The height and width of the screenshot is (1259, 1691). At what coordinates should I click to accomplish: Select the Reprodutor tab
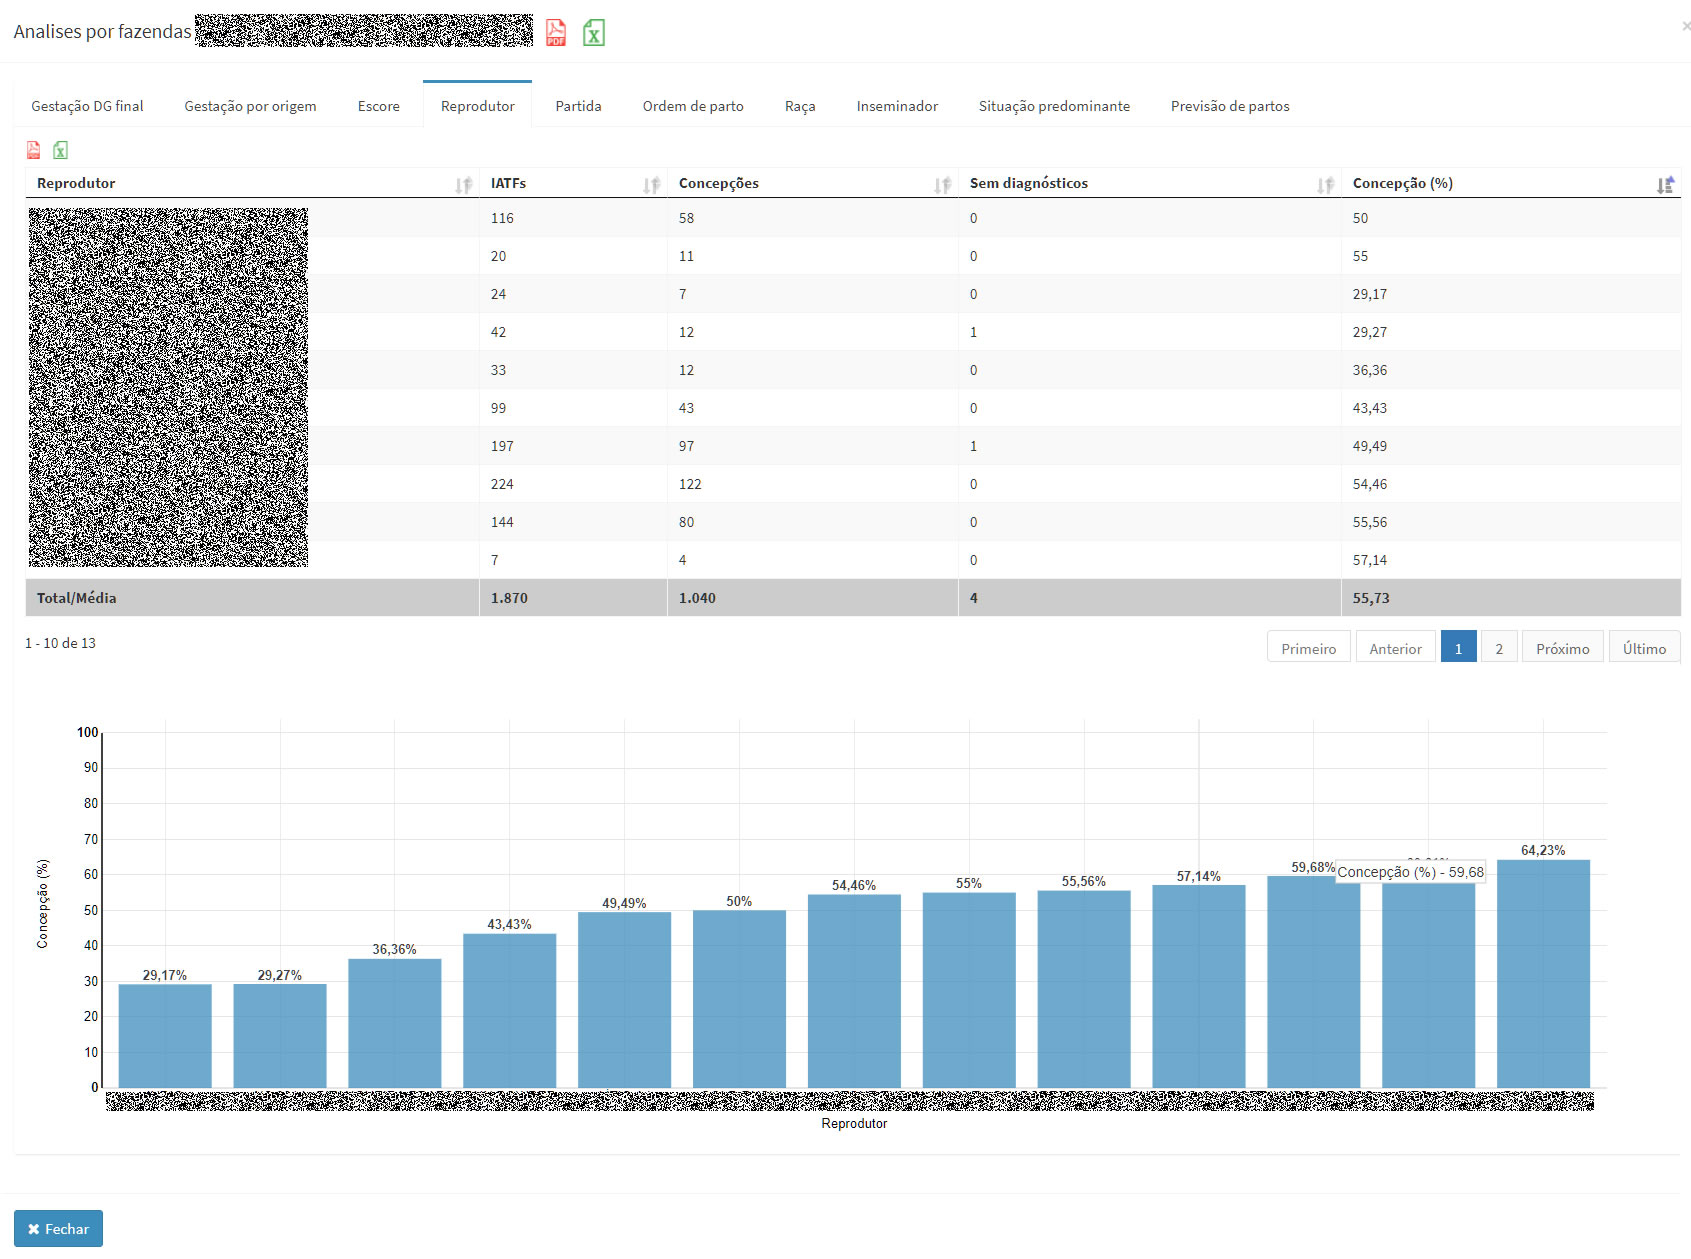pyautogui.click(x=477, y=105)
